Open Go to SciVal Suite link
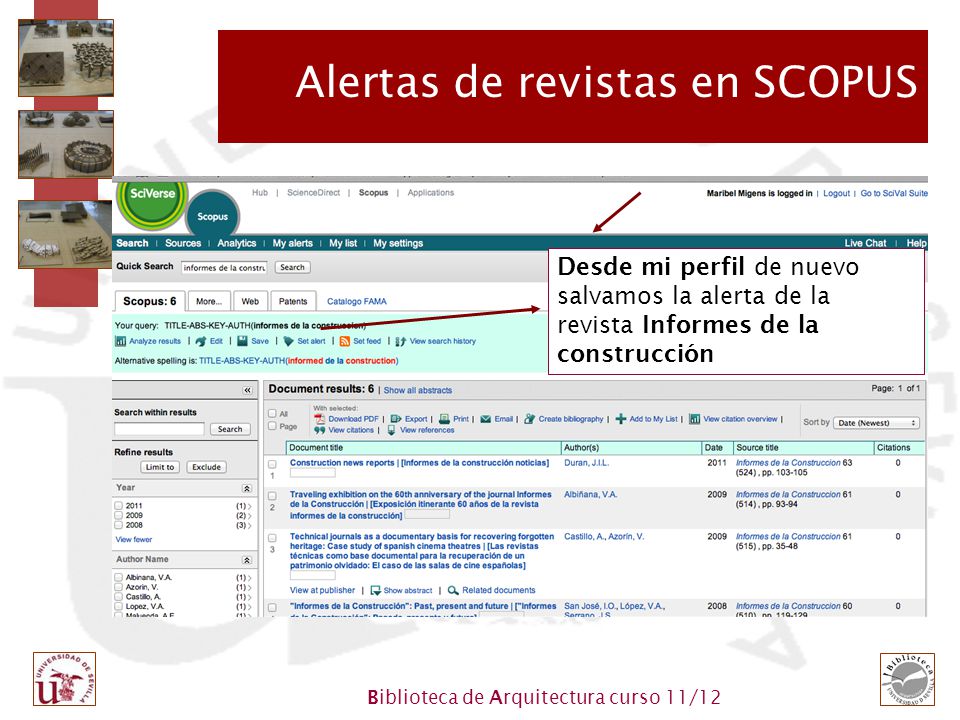Image resolution: width=960 pixels, height=720 pixels. 894,193
